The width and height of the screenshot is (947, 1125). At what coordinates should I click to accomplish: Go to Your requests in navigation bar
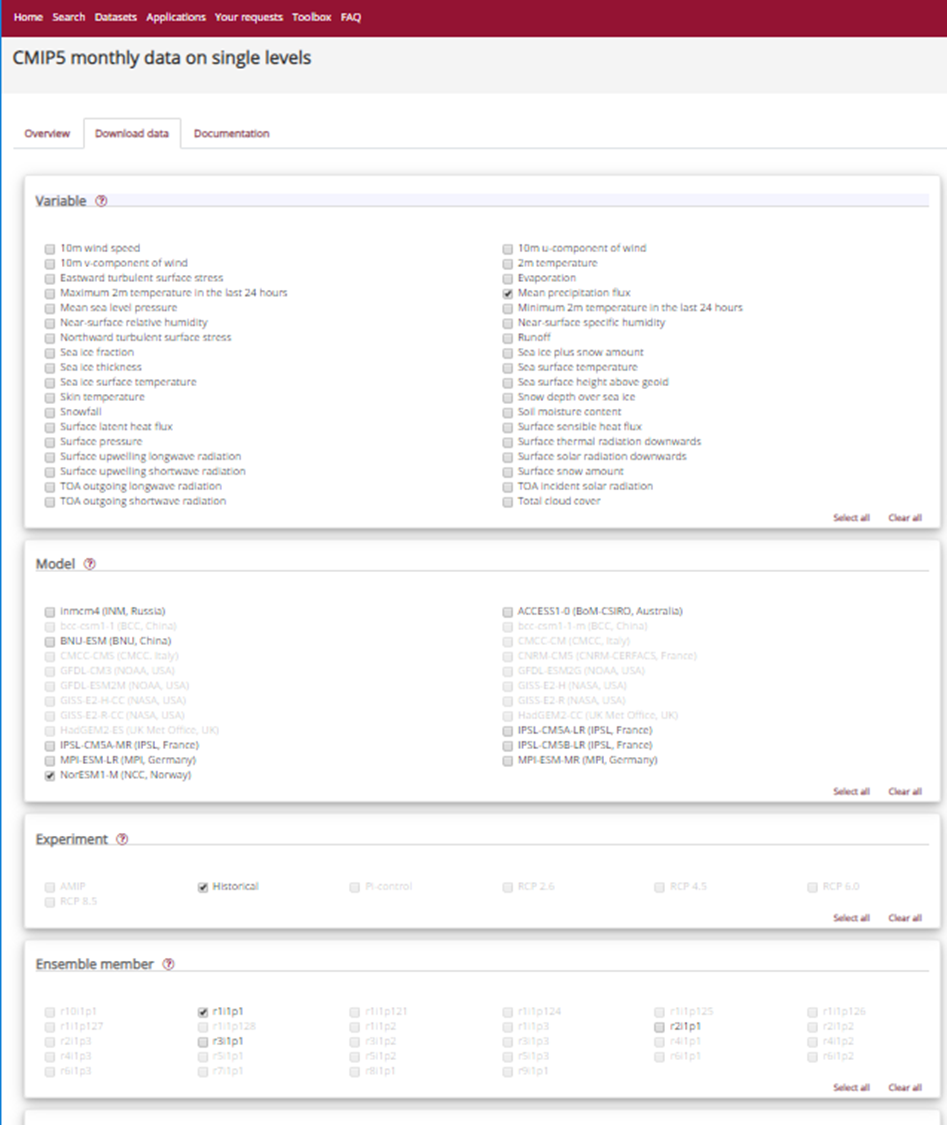click(249, 18)
